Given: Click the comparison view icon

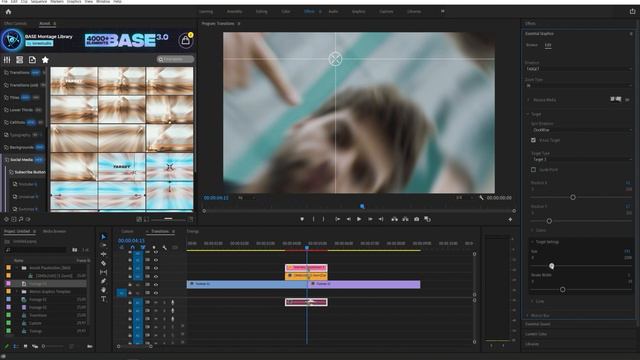Looking at the screenshot, I should click(427, 219).
